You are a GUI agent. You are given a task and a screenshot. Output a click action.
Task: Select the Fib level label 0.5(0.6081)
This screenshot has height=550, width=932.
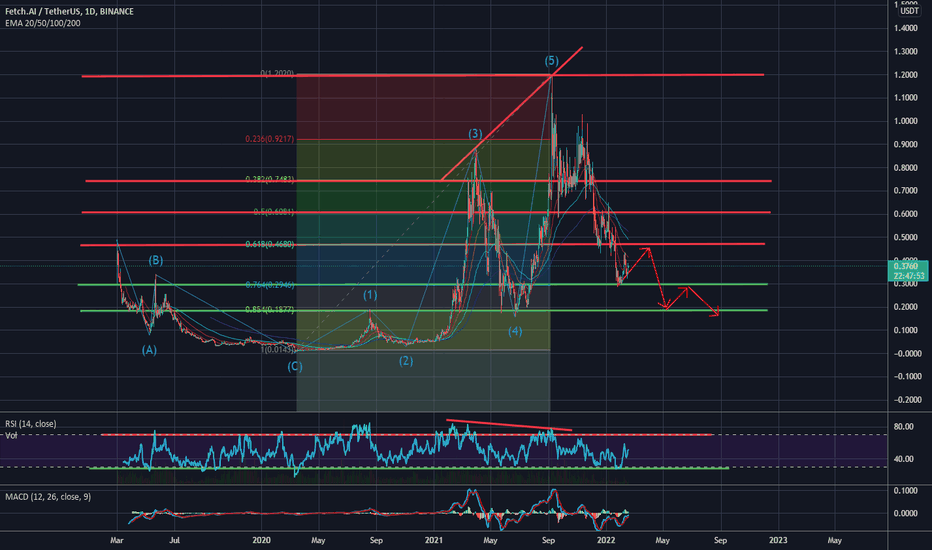273,212
